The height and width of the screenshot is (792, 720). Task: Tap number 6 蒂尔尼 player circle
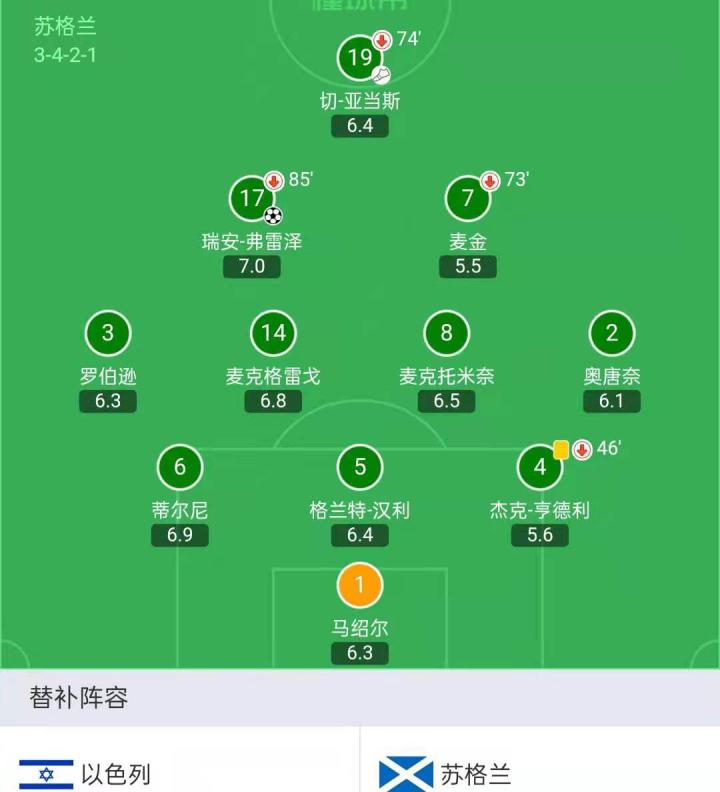pos(180,467)
